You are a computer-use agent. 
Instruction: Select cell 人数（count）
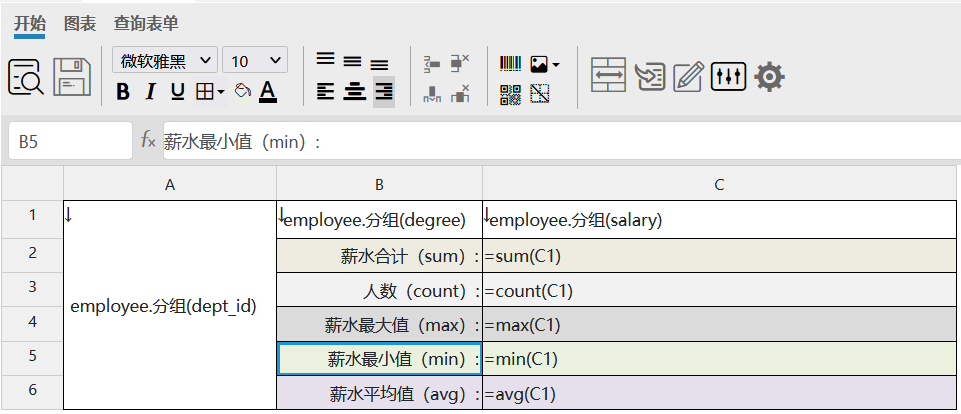pos(379,290)
